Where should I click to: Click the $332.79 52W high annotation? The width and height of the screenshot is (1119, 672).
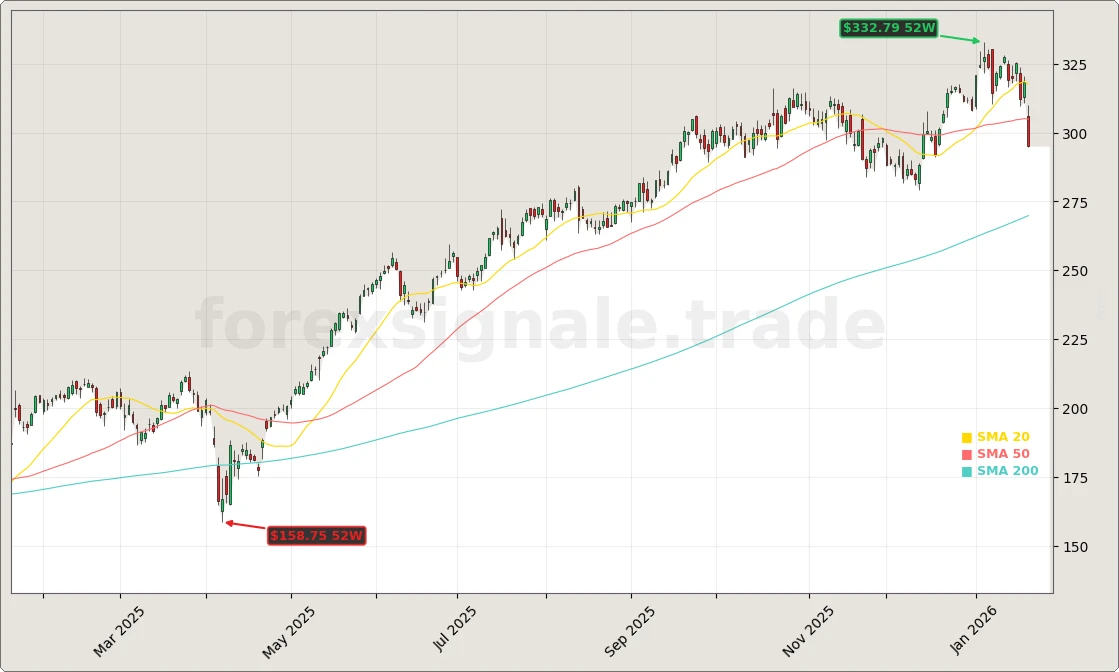(x=888, y=28)
